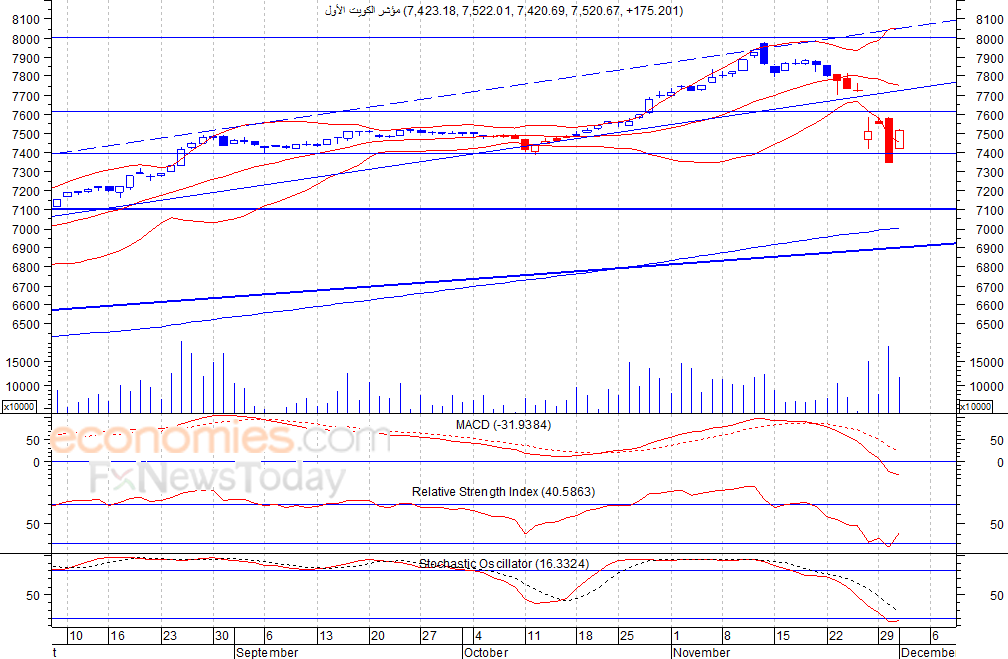
Task: Click the large red candlestick near 29
Action: [888, 140]
